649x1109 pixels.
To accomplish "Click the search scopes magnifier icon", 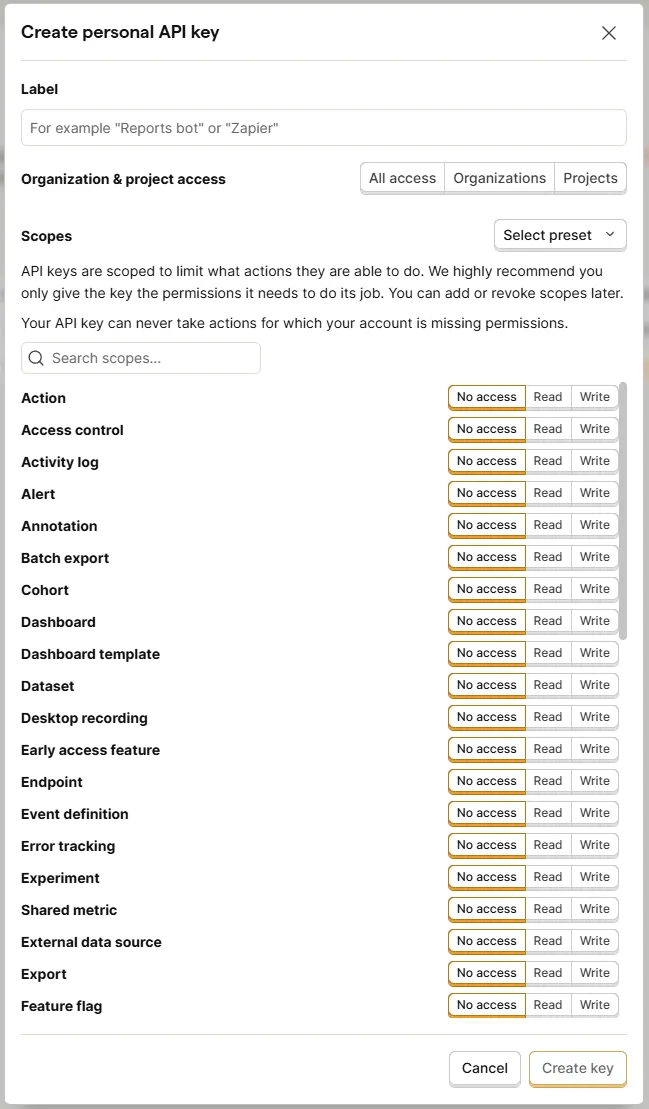I will pyautogui.click(x=37, y=358).
